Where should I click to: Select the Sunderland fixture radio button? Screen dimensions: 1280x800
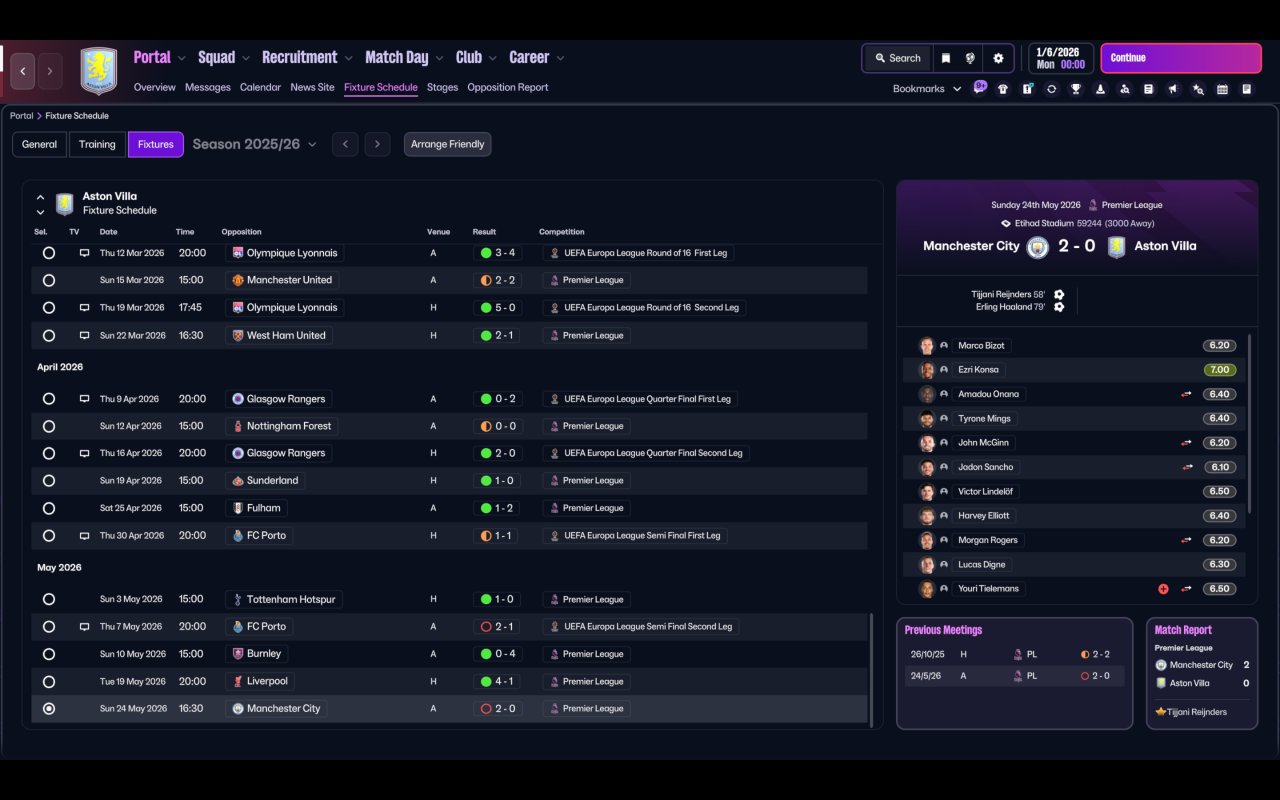pos(49,481)
